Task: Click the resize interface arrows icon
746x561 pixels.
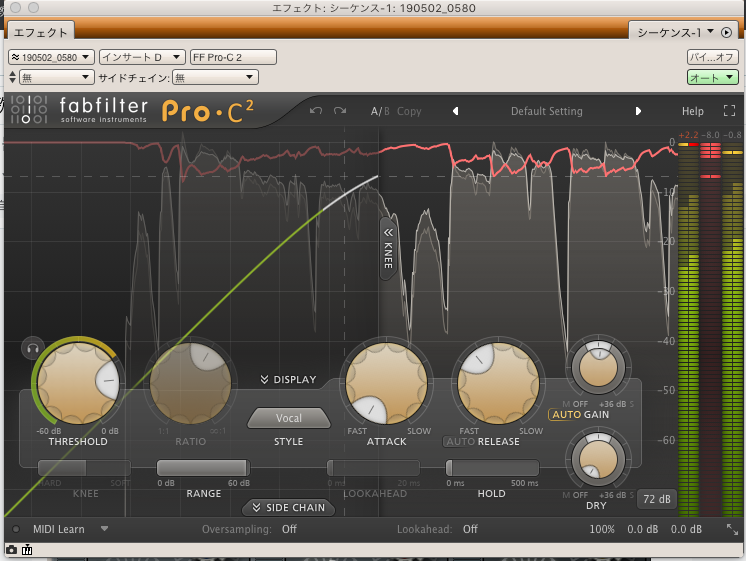Action: [732, 529]
